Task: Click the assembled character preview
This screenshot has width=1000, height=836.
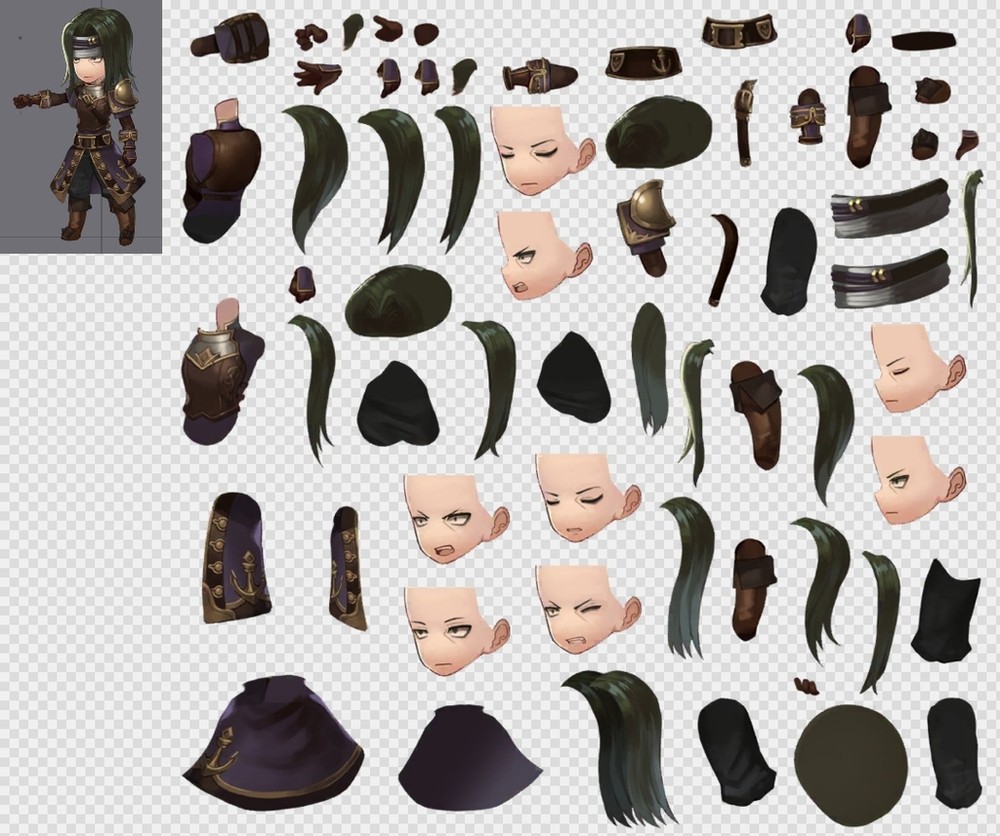Action: coord(80,127)
